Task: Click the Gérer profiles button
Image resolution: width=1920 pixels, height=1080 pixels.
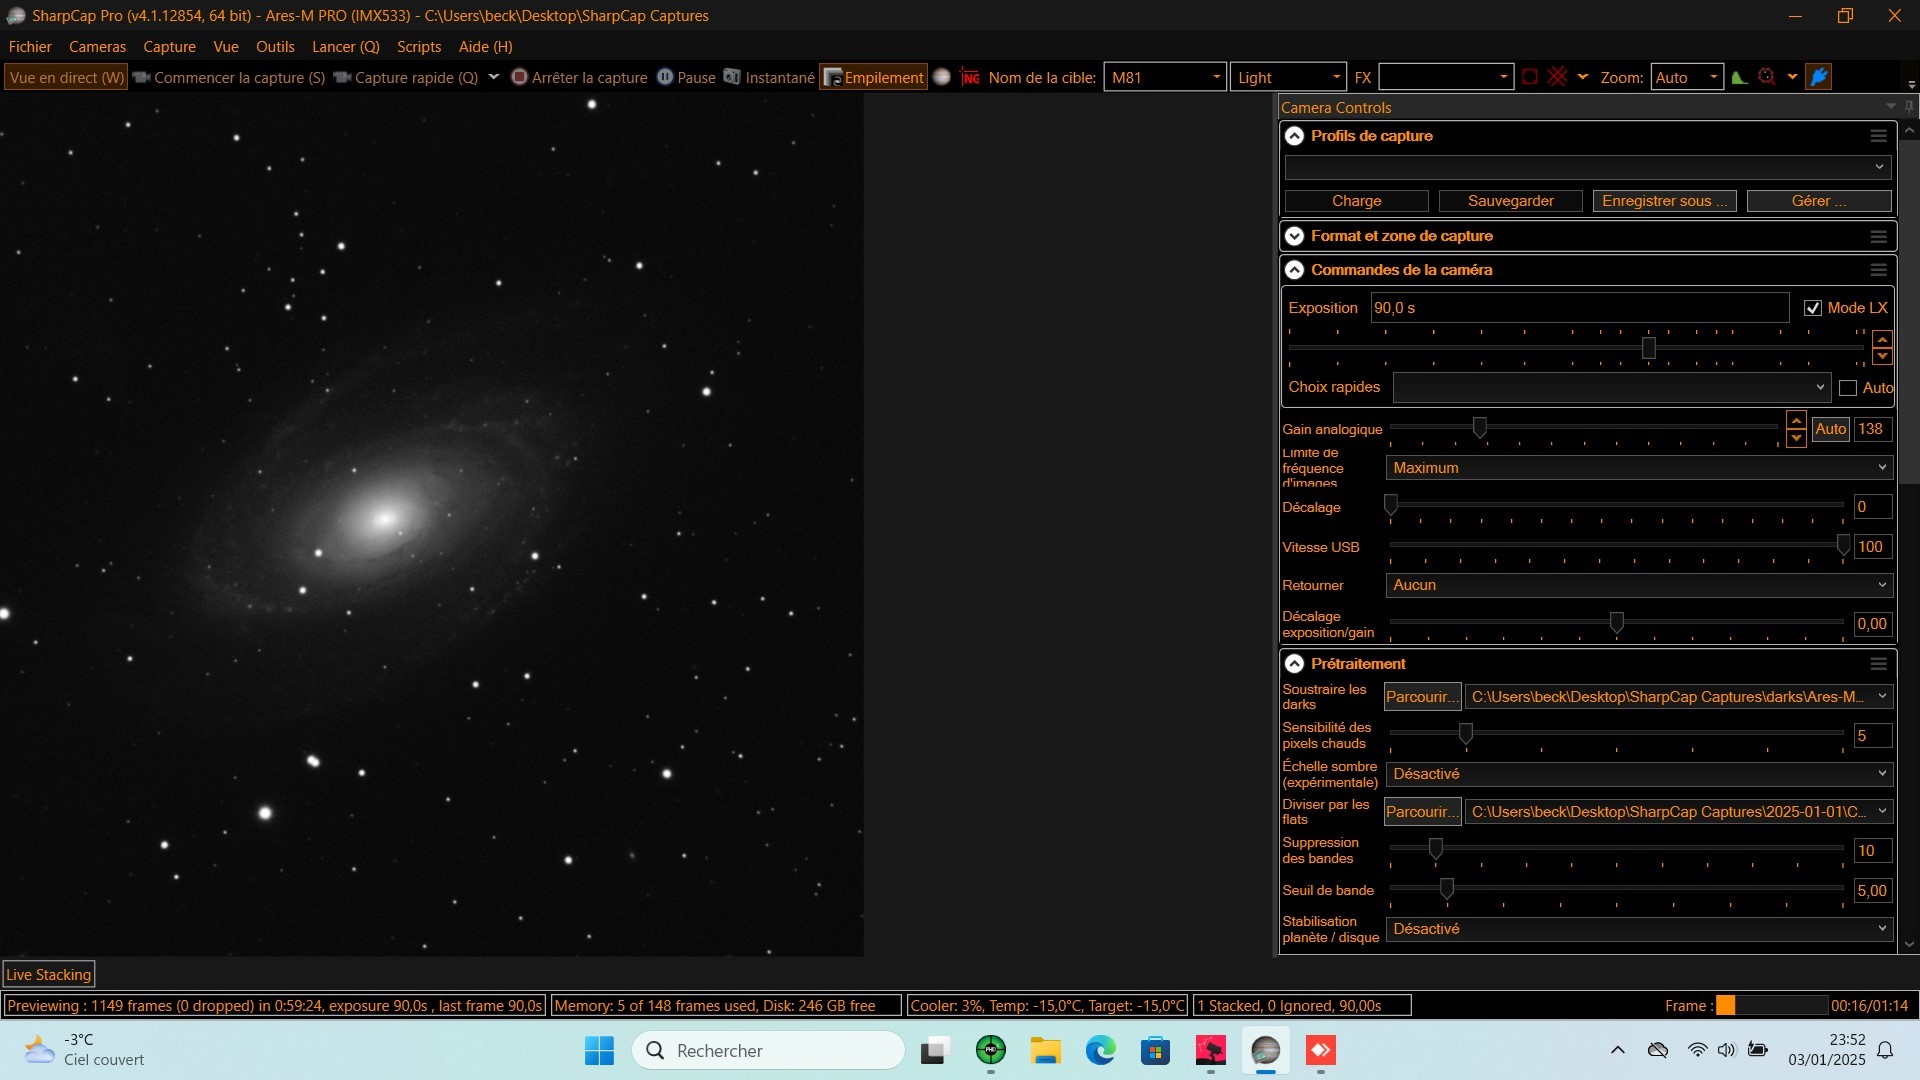Action: coord(1818,201)
